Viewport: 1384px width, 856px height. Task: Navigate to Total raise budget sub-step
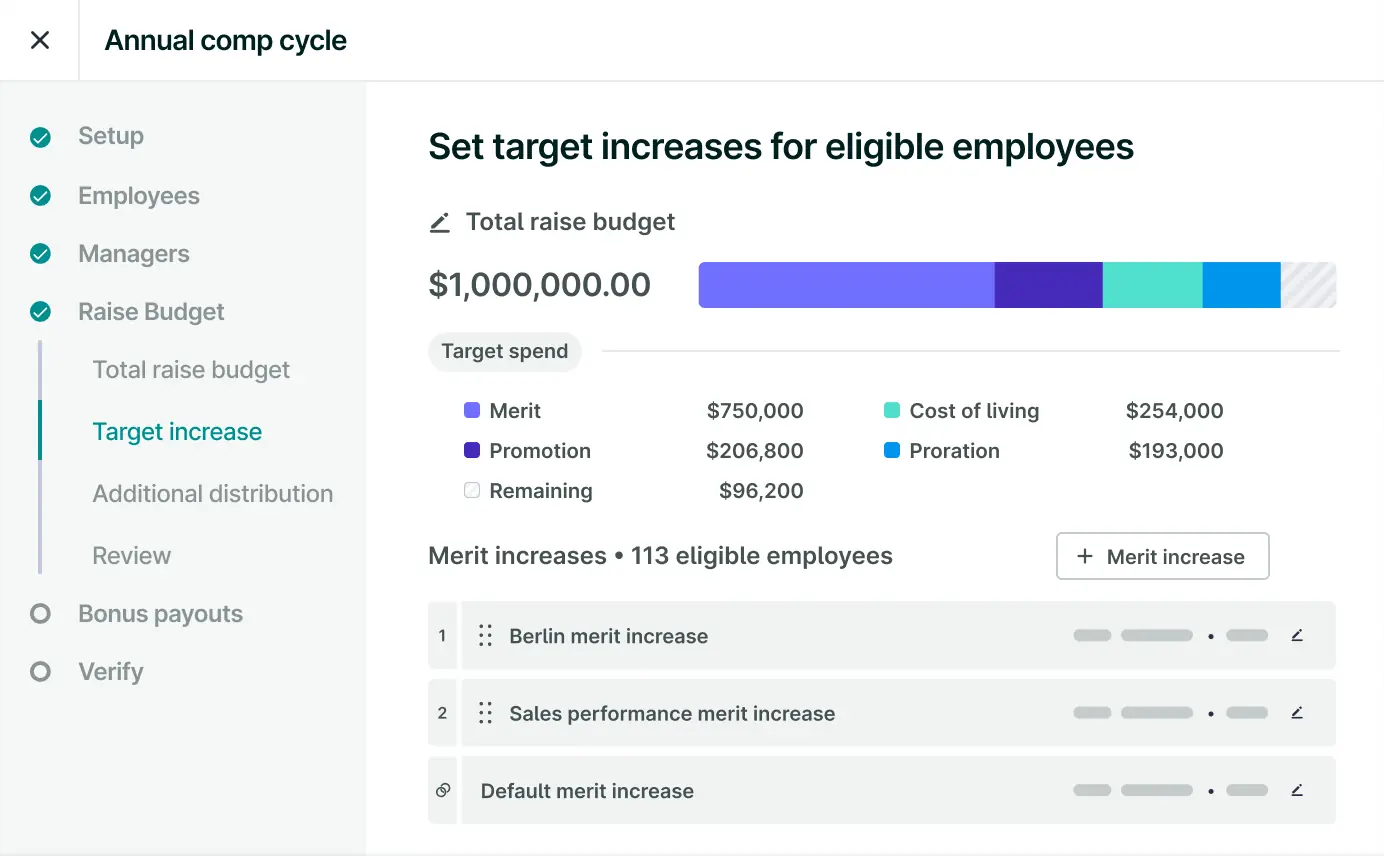pos(191,370)
